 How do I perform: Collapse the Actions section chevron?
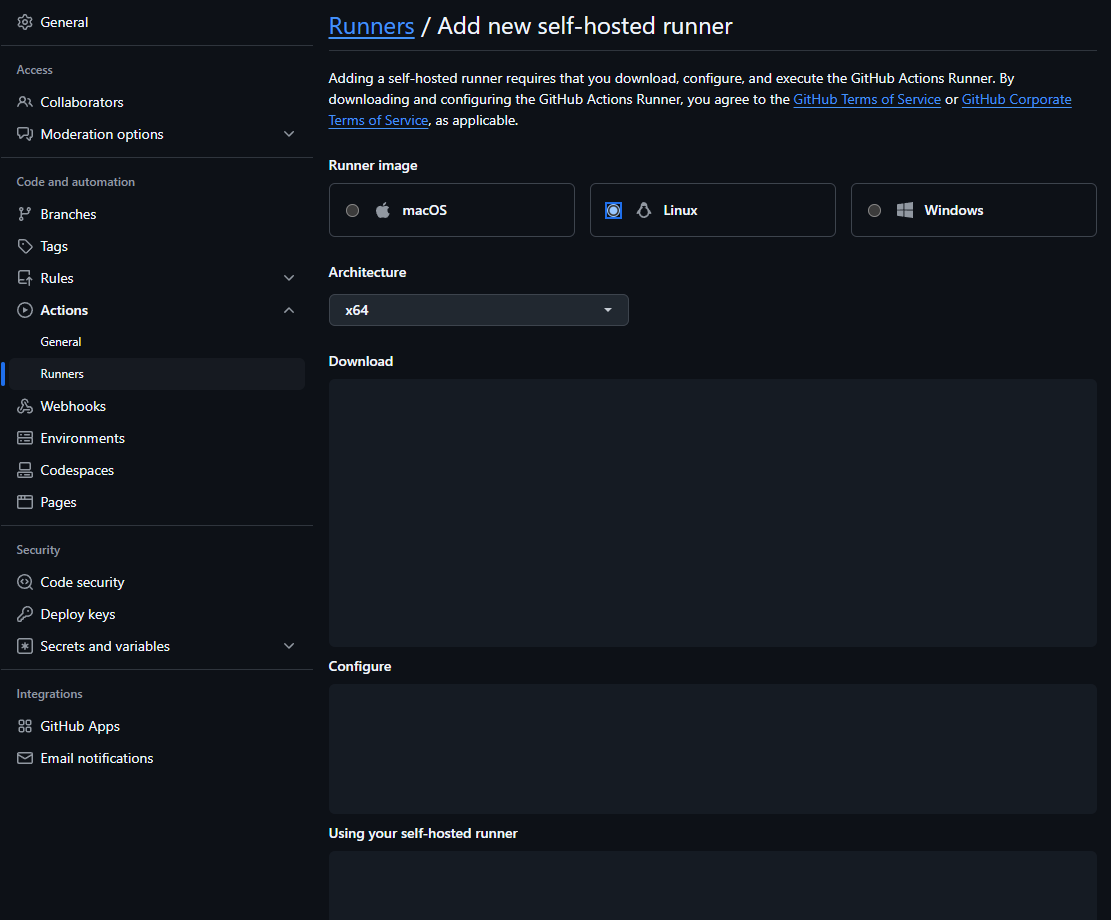point(289,310)
